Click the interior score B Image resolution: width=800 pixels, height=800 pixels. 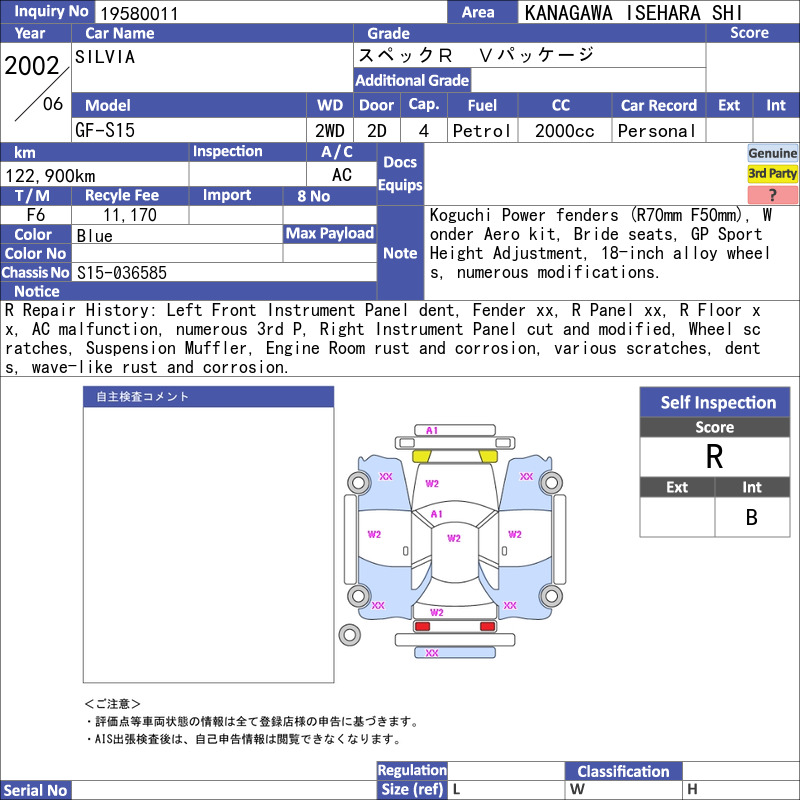(x=752, y=517)
